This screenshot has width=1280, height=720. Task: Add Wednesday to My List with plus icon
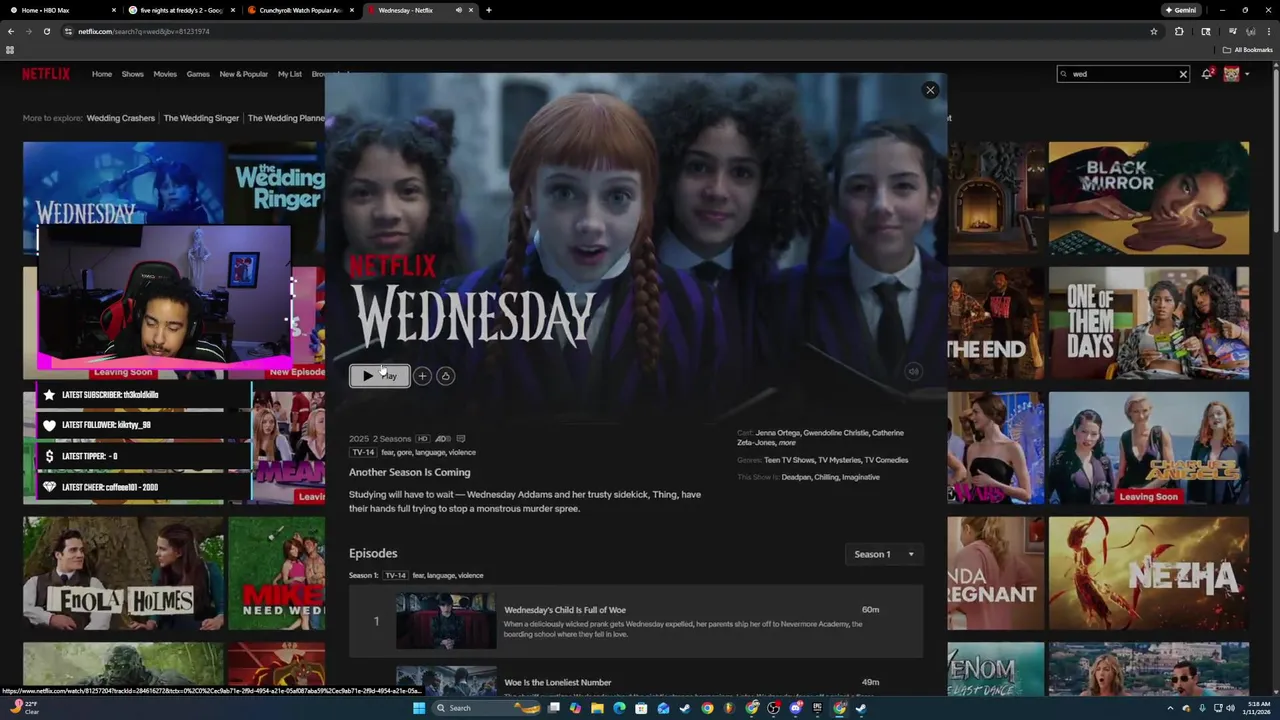[x=422, y=376]
